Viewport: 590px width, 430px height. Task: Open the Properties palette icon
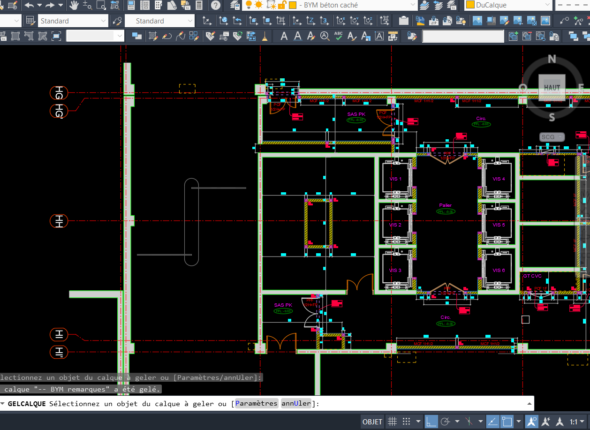tap(131, 5)
